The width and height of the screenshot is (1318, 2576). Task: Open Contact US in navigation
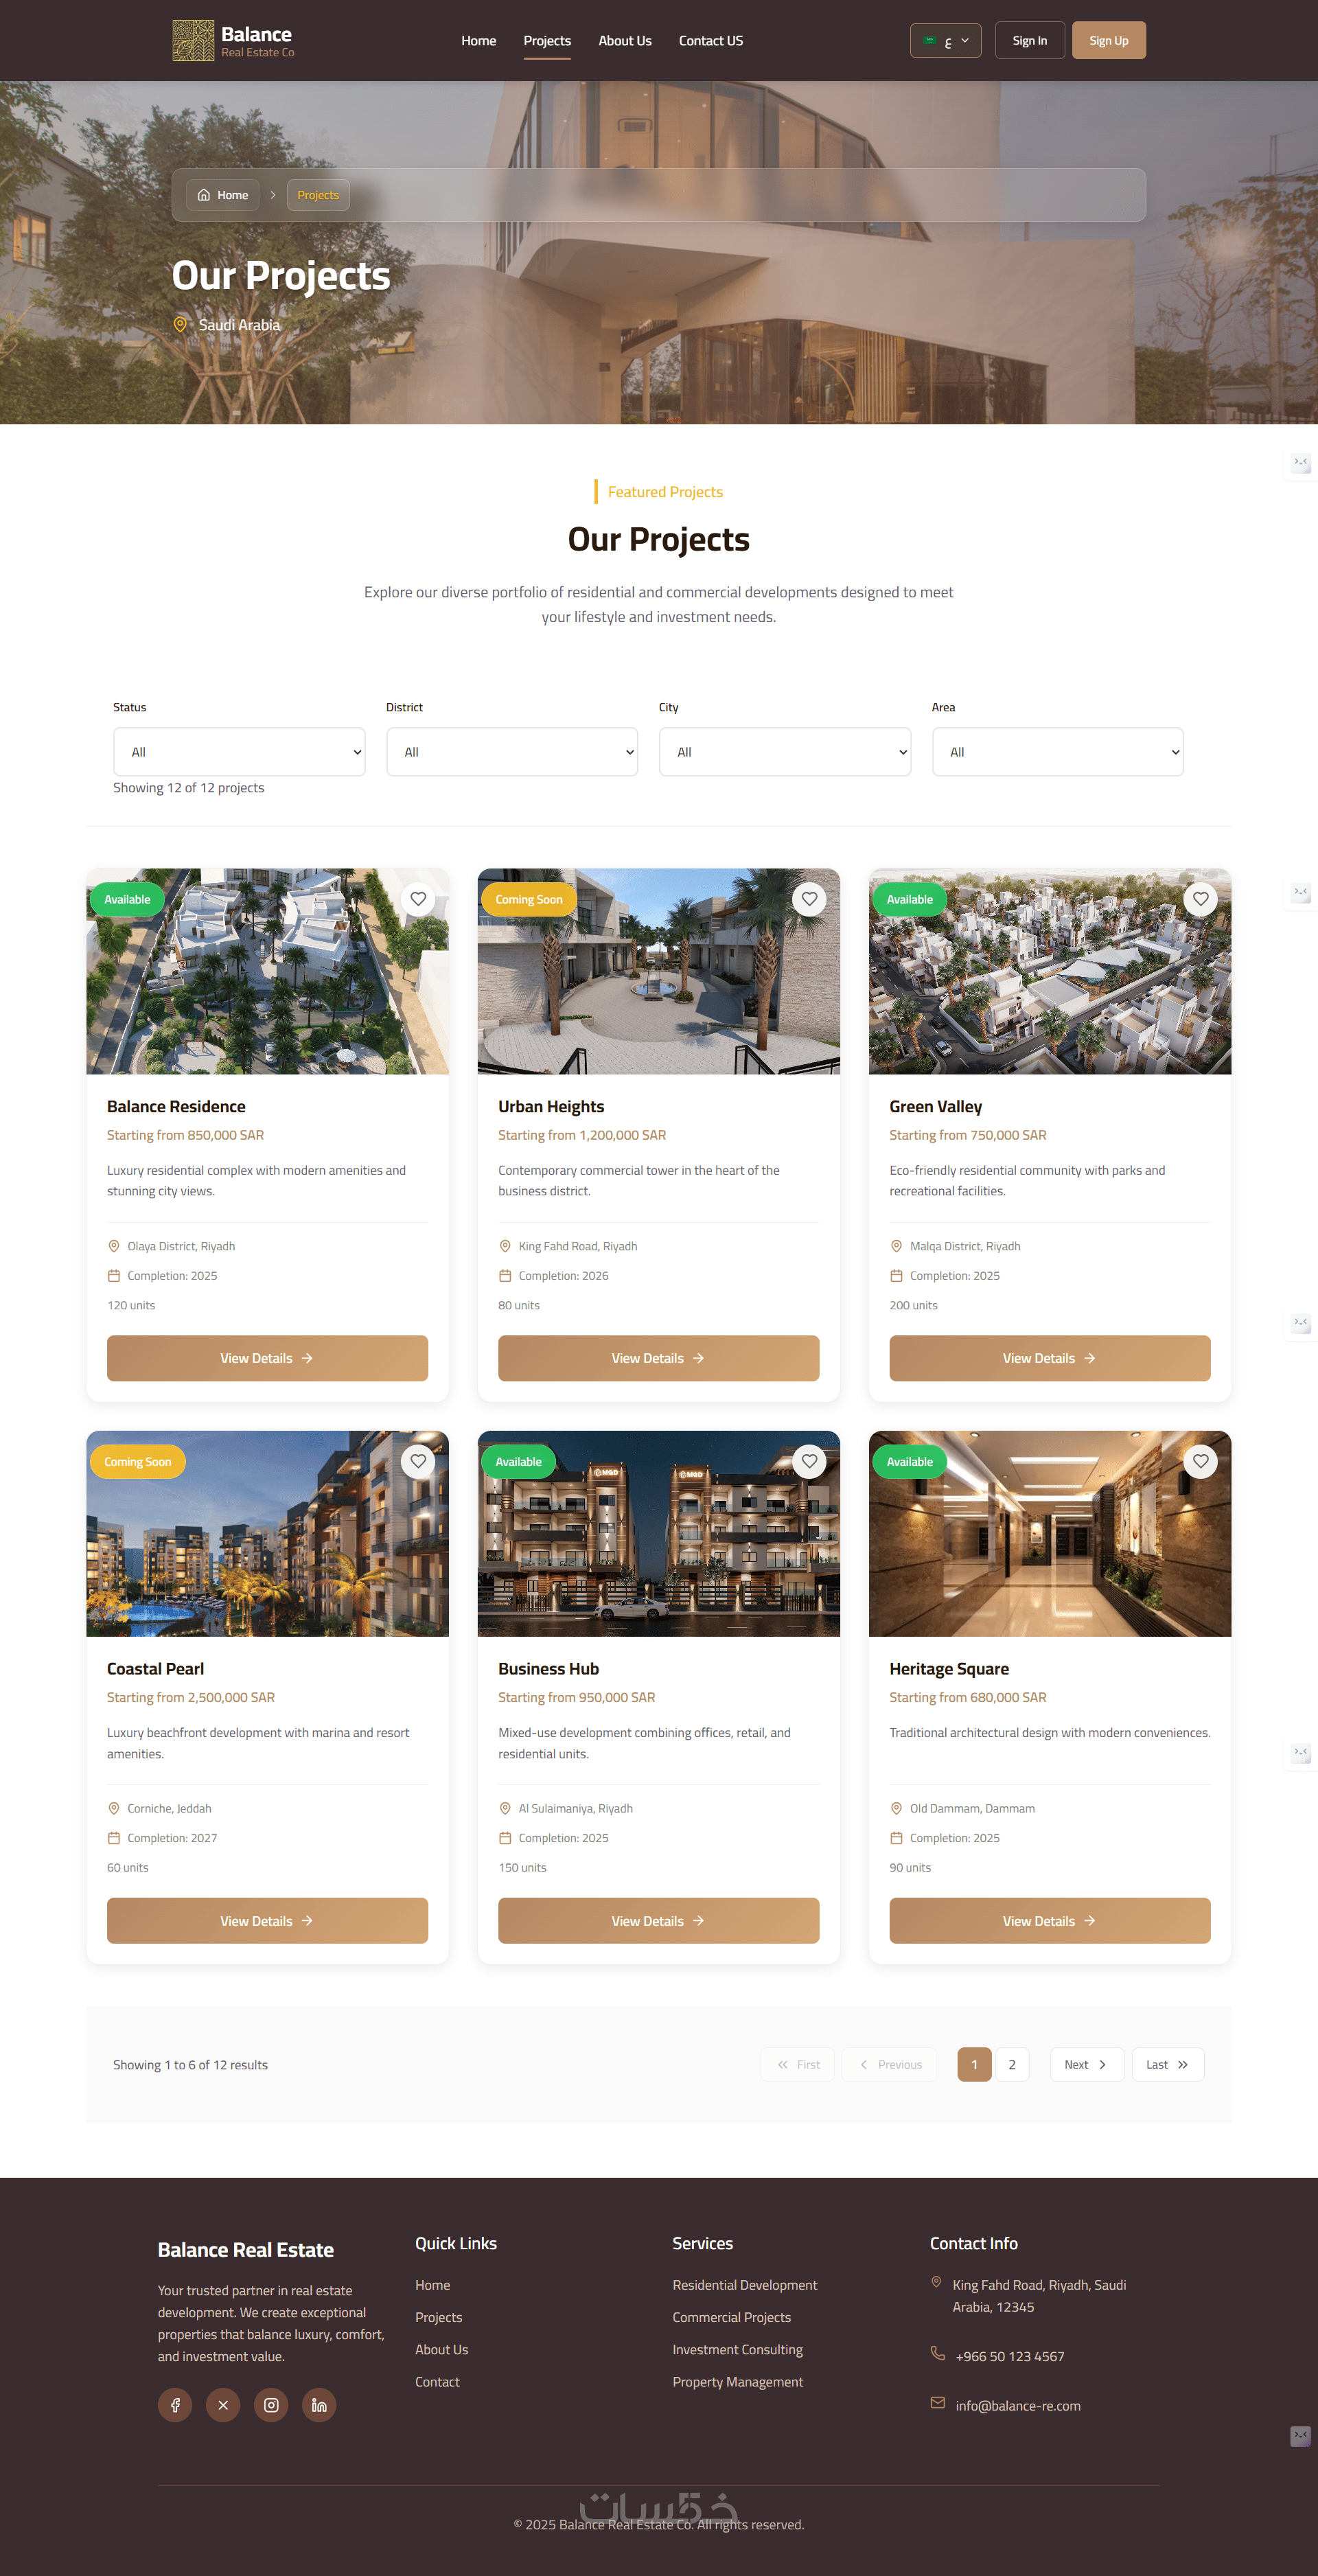(x=710, y=41)
